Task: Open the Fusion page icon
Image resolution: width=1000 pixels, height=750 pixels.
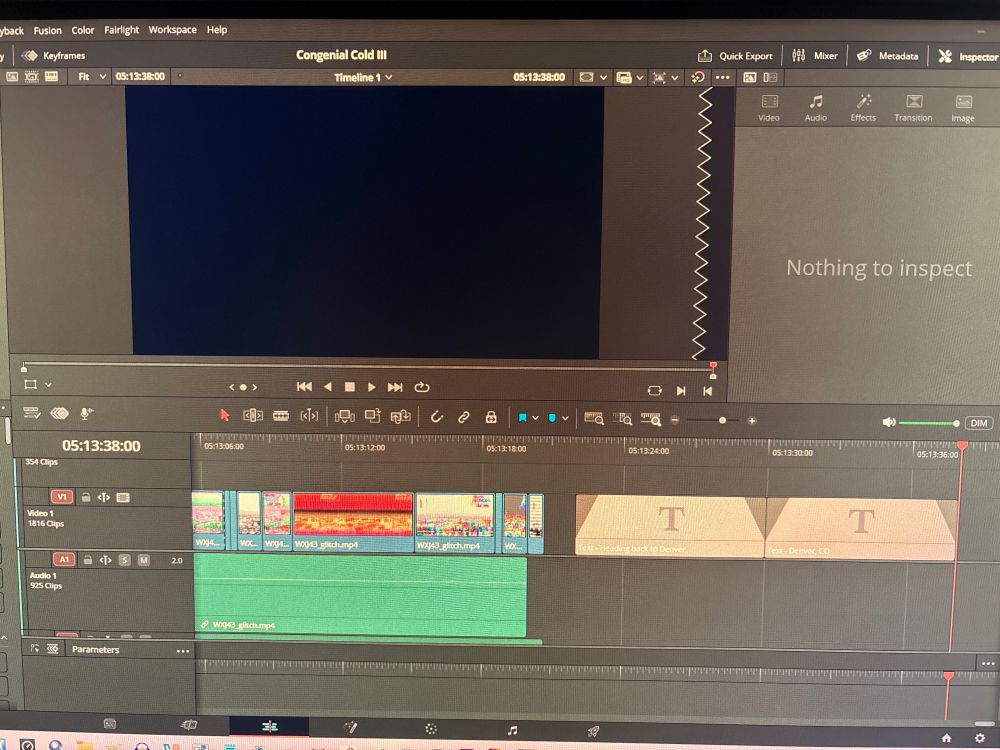Action: (x=350, y=727)
